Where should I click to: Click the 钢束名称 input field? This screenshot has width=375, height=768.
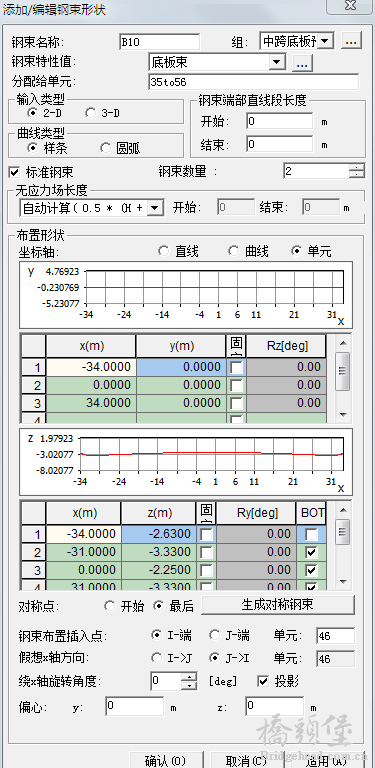[x=160, y=42]
